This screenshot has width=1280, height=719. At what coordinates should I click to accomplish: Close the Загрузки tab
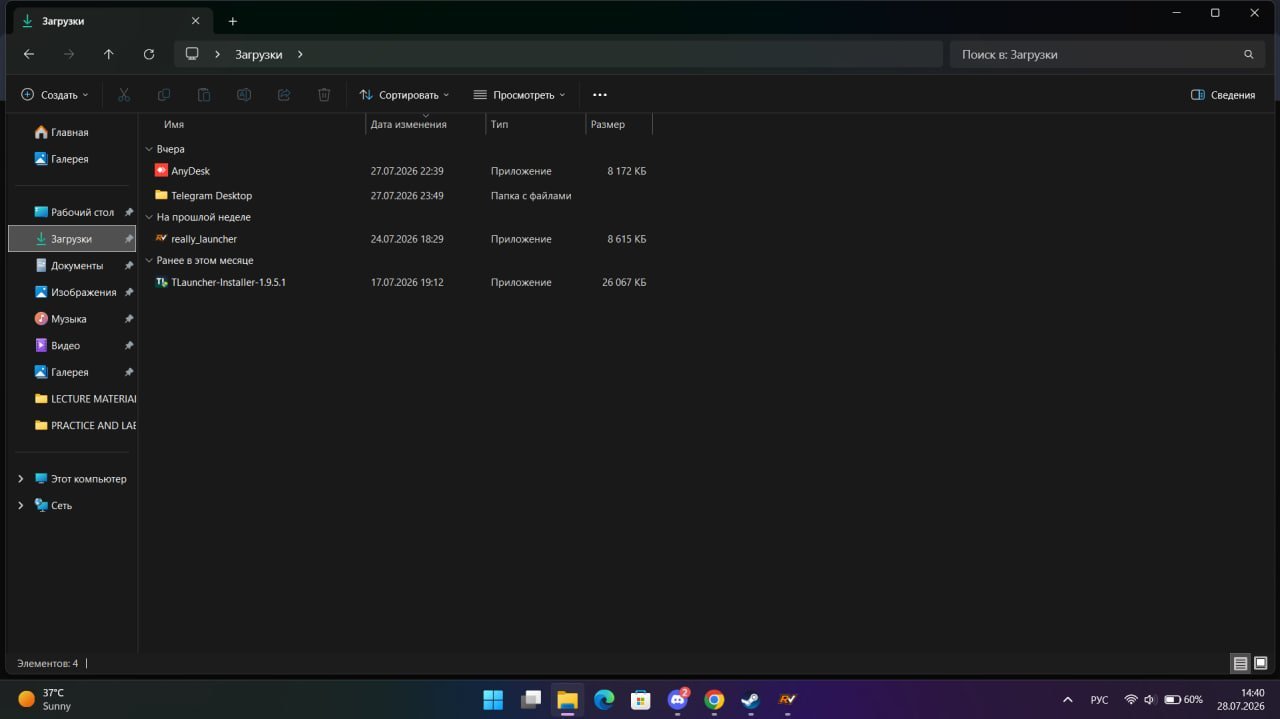(195, 21)
